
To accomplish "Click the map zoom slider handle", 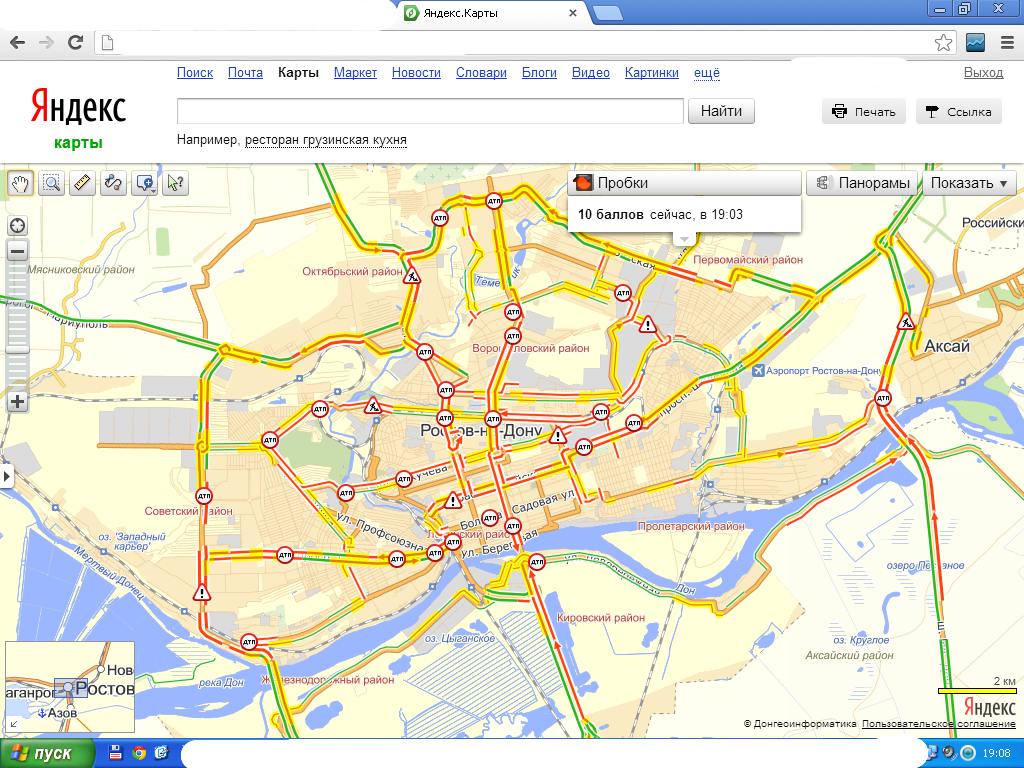I will click(18, 350).
